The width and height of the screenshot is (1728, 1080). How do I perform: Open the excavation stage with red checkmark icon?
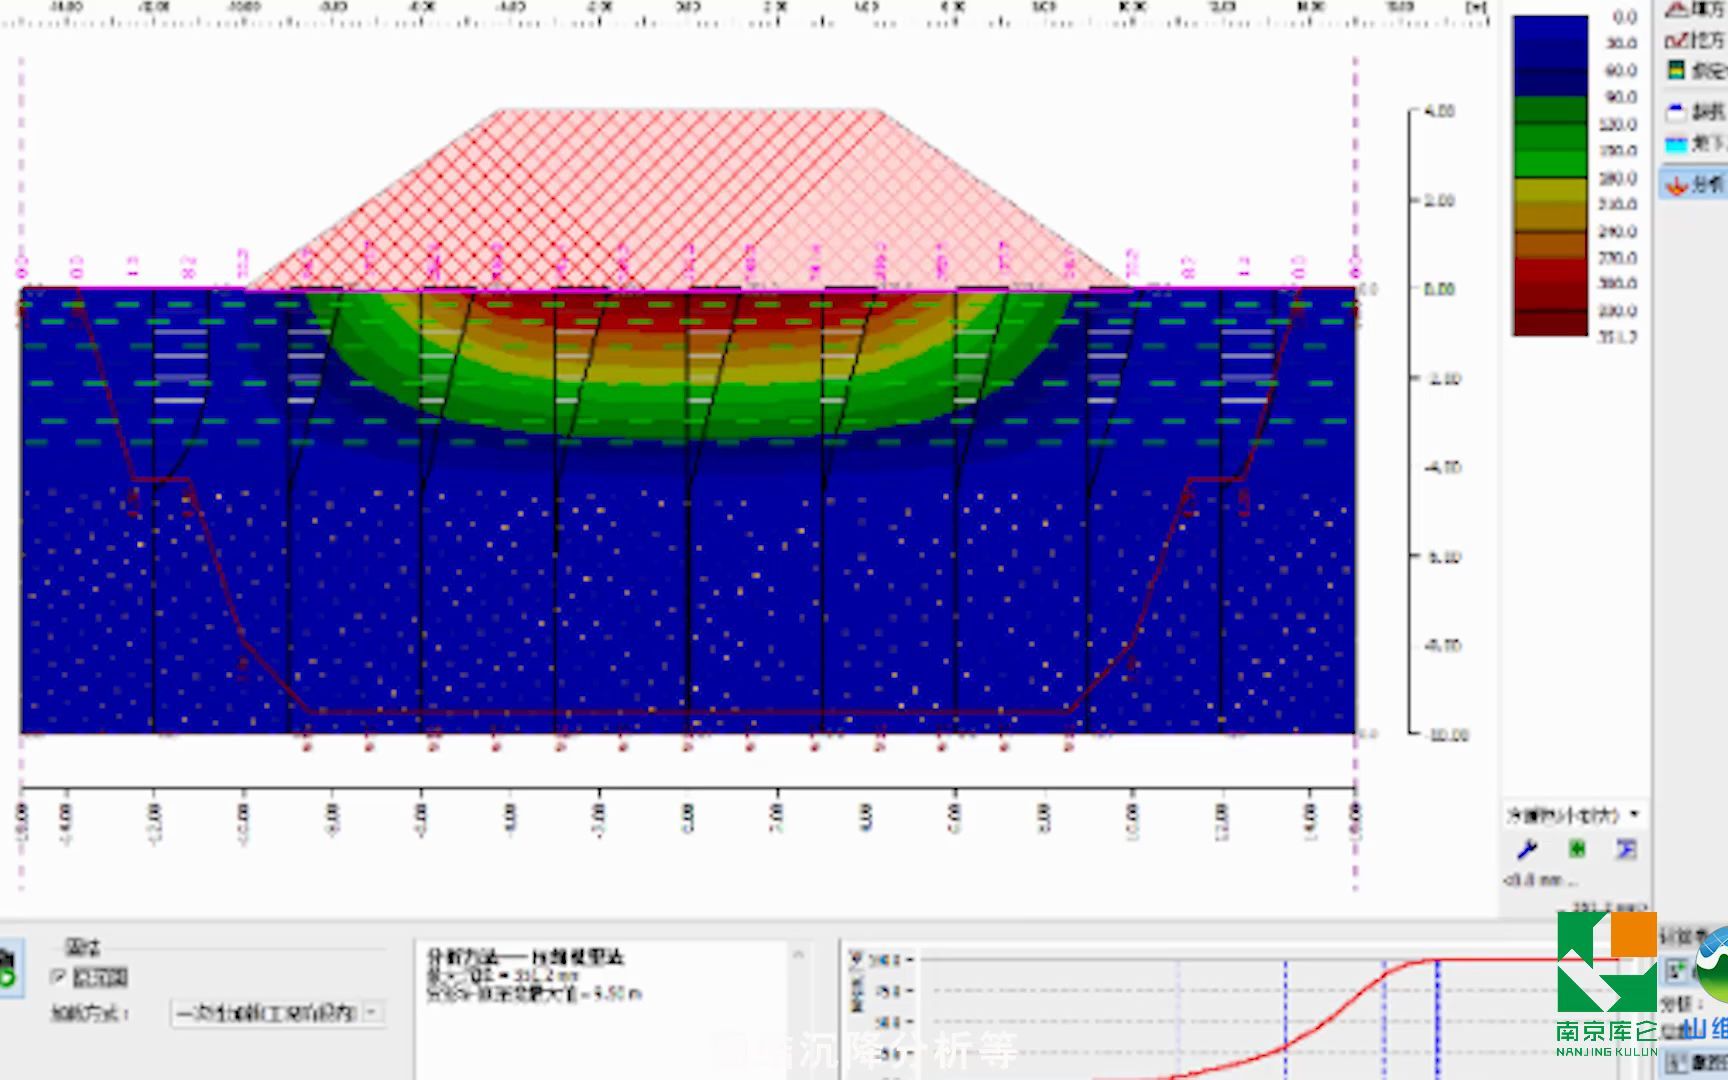[1696, 40]
